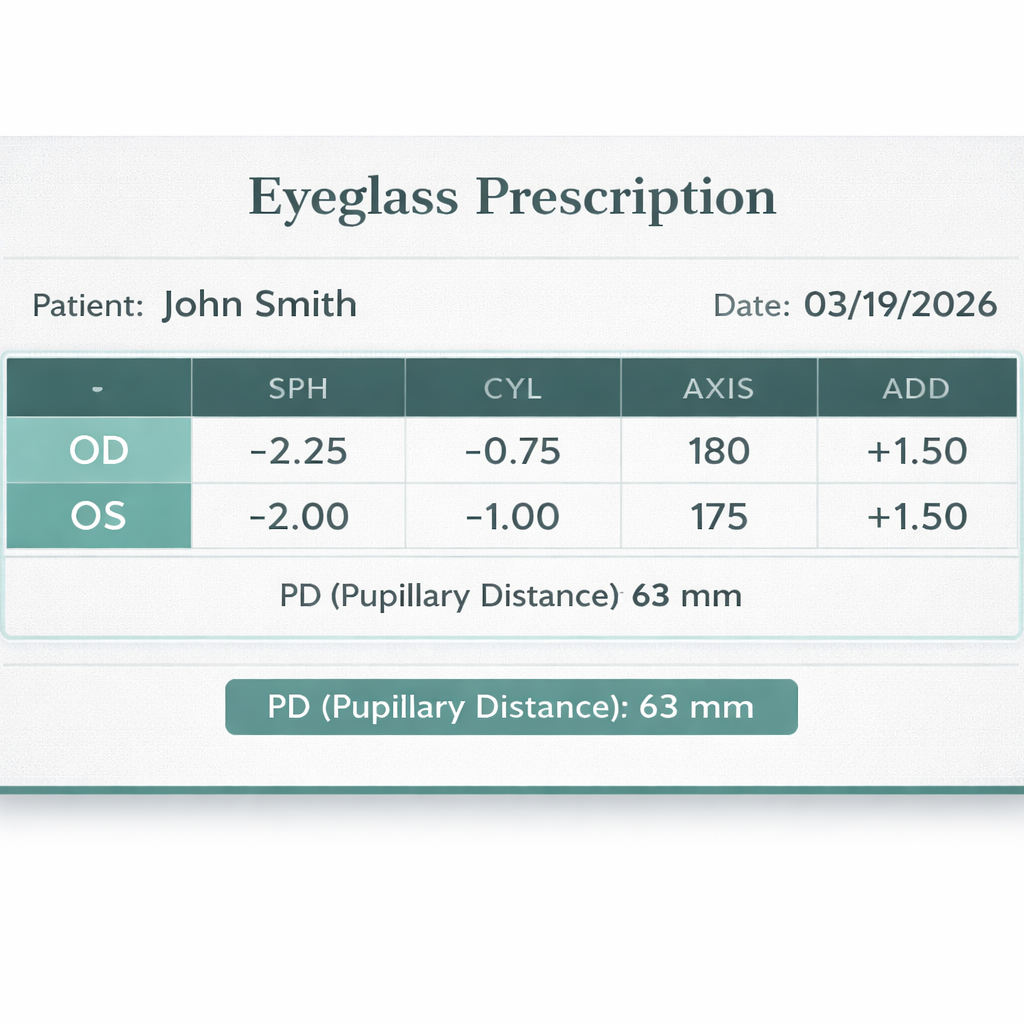Click the PD 63 mm row inside table
The image size is (1024, 1024).
click(x=511, y=596)
